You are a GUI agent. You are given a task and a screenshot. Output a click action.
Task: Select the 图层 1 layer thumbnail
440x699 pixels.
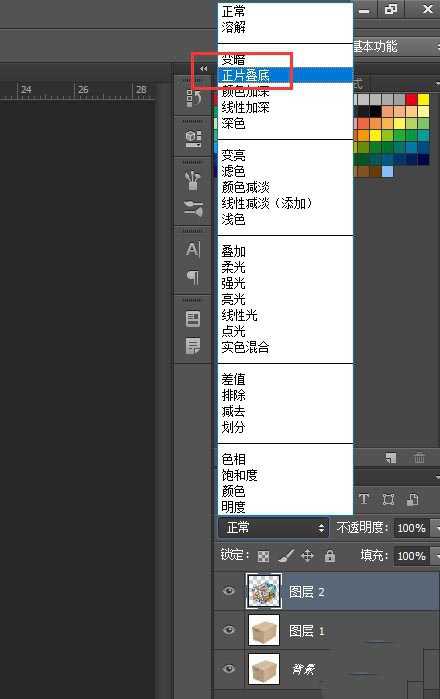263,630
